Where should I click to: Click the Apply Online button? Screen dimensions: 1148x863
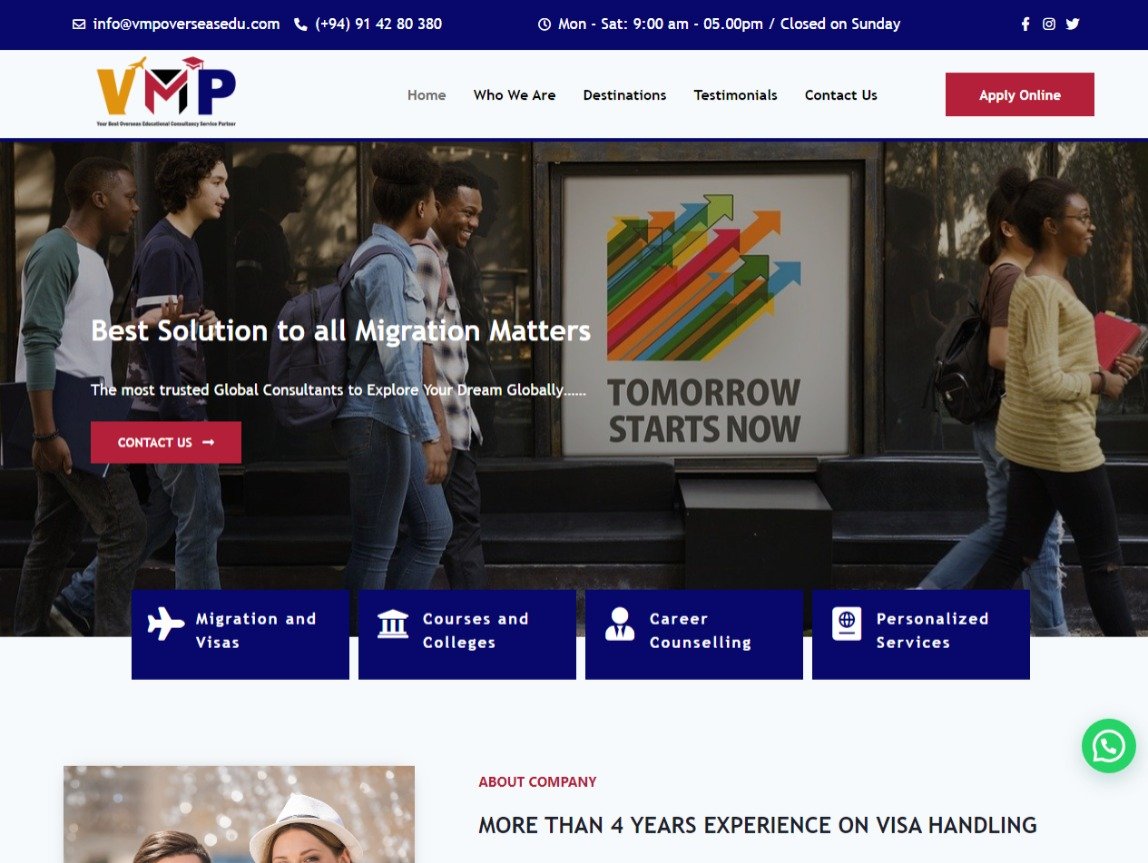[1019, 94]
